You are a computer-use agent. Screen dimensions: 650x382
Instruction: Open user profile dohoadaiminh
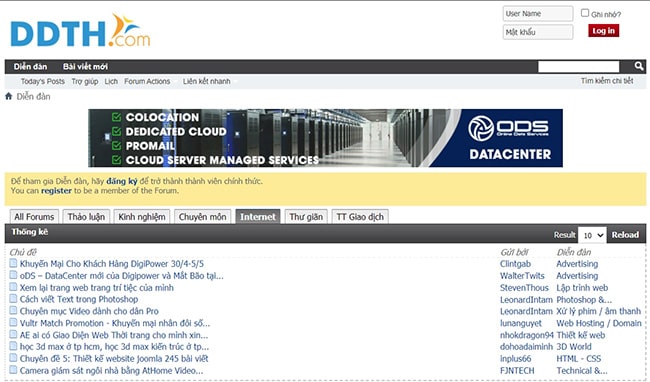526,347
